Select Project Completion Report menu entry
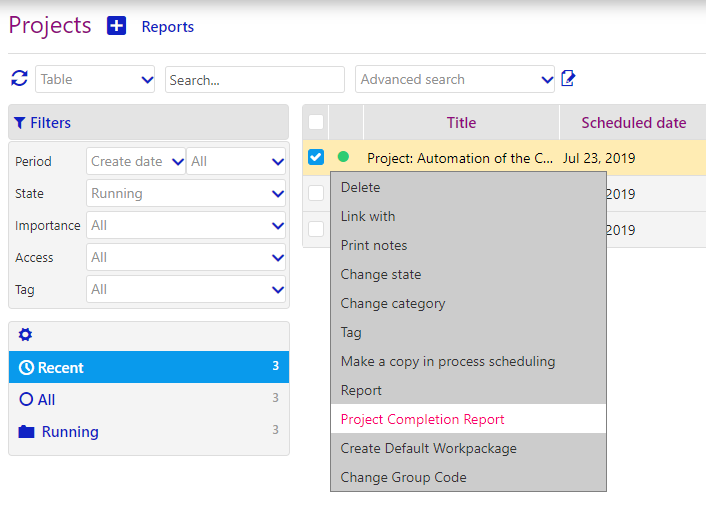The width and height of the screenshot is (706, 505). click(x=468, y=419)
